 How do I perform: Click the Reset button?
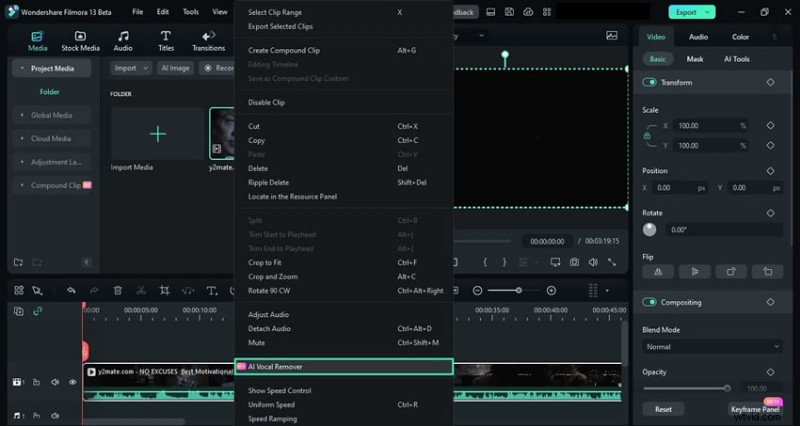(x=663, y=409)
